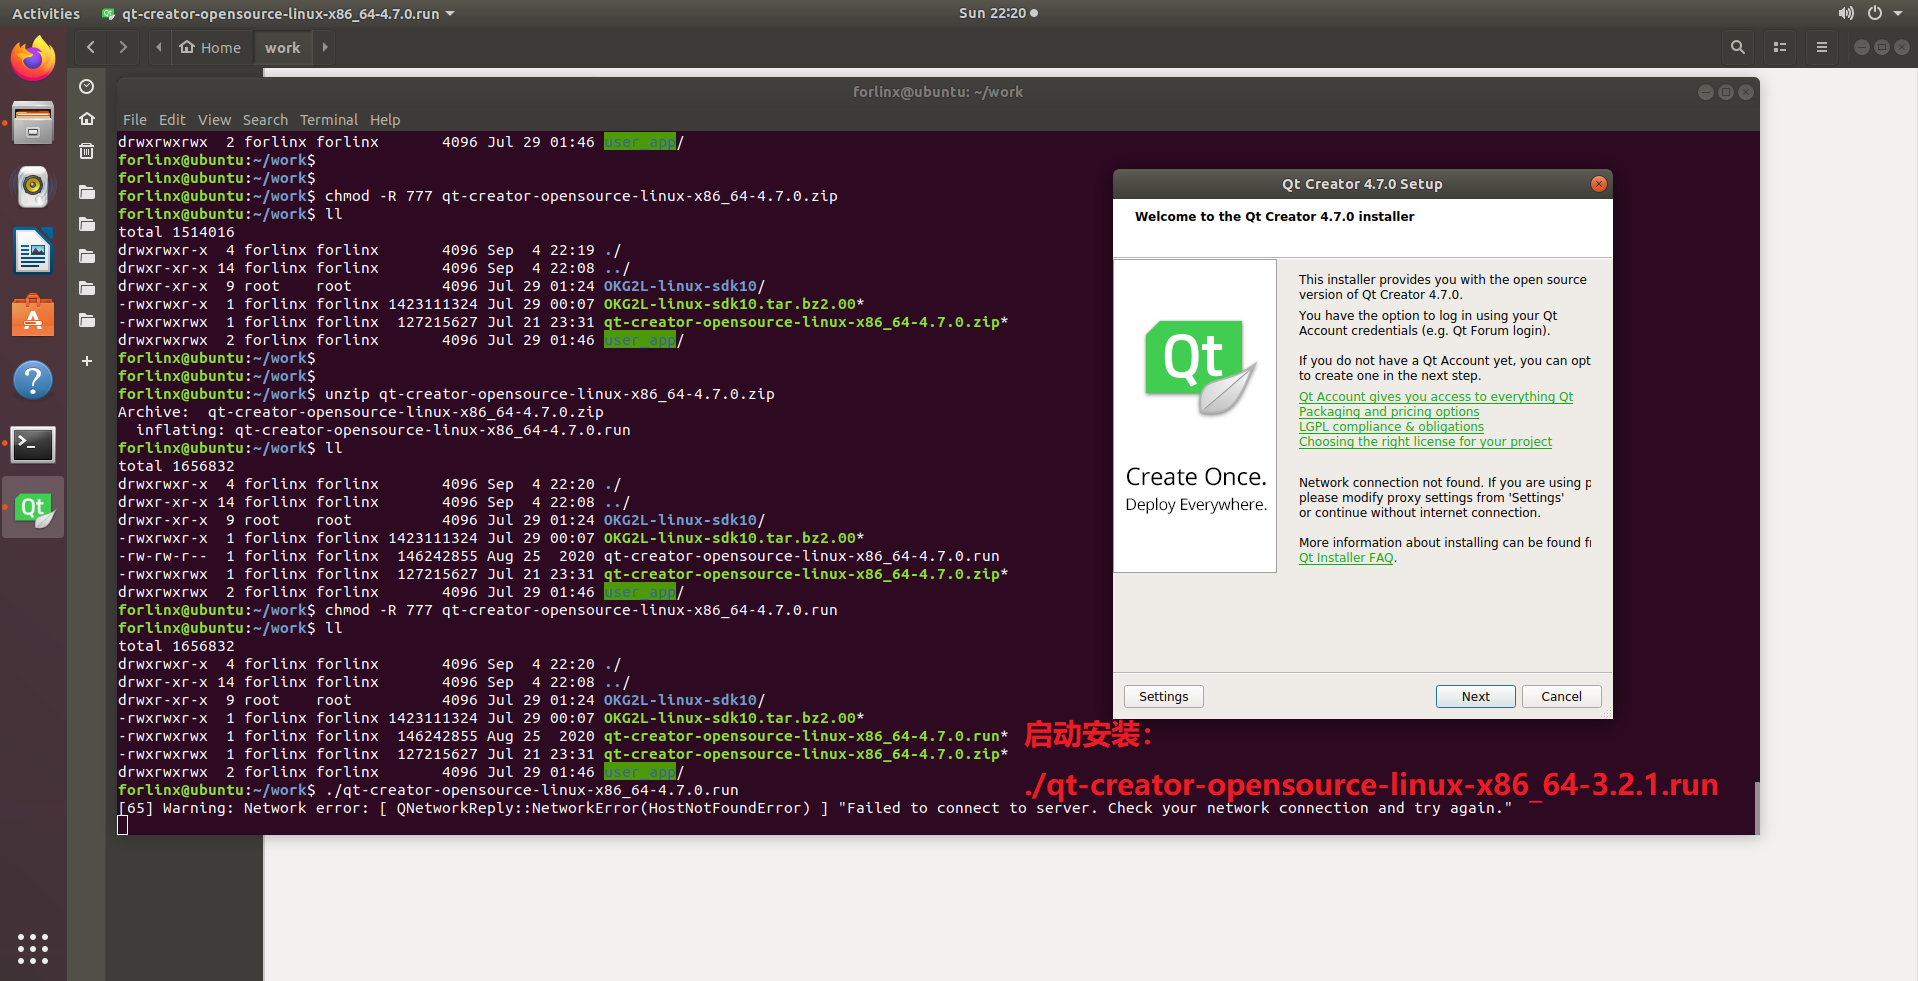Minimize the terminal window
The height and width of the screenshot is (981, 1918).
pos(1705,92)
